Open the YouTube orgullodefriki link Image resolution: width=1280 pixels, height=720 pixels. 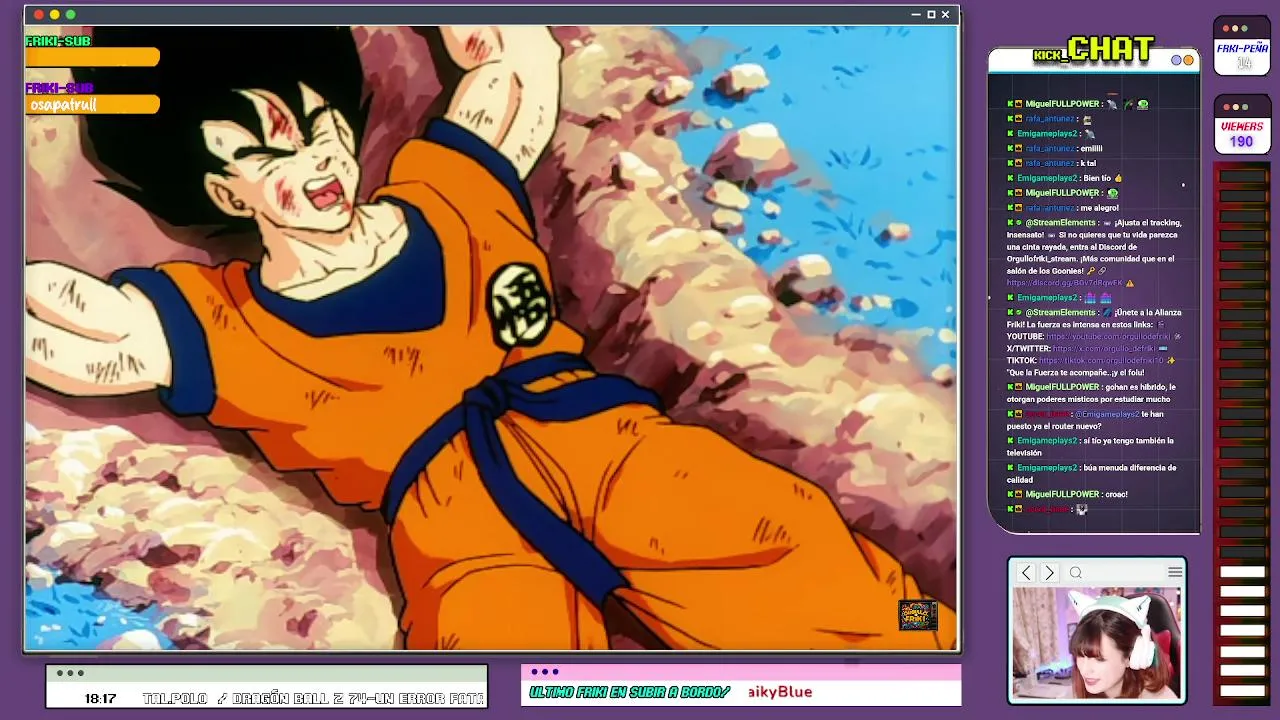1108,337
